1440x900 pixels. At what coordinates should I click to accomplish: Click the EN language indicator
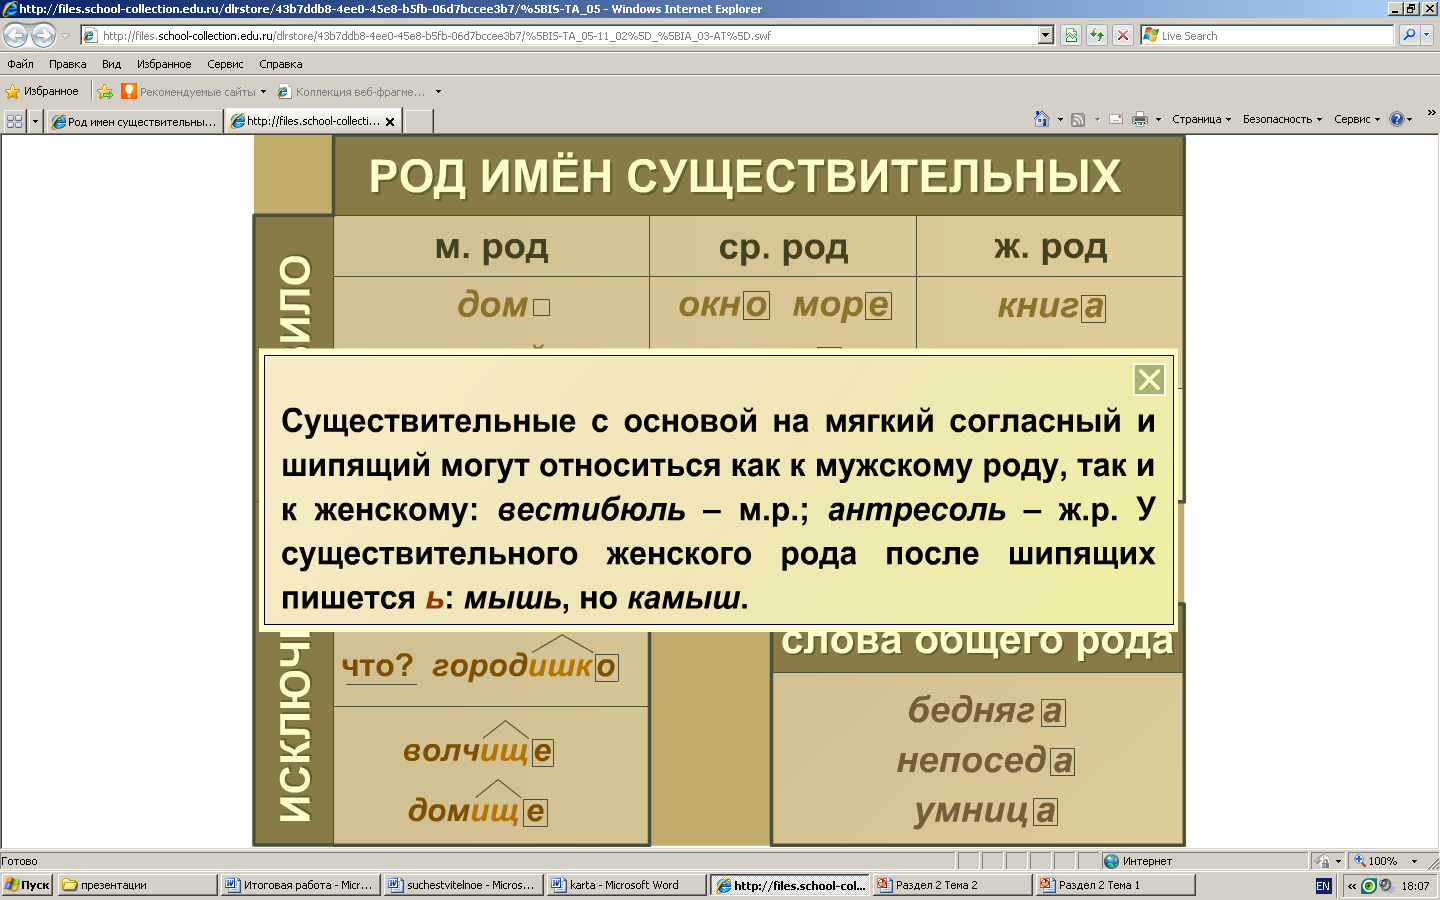[x=1323, y=886]
